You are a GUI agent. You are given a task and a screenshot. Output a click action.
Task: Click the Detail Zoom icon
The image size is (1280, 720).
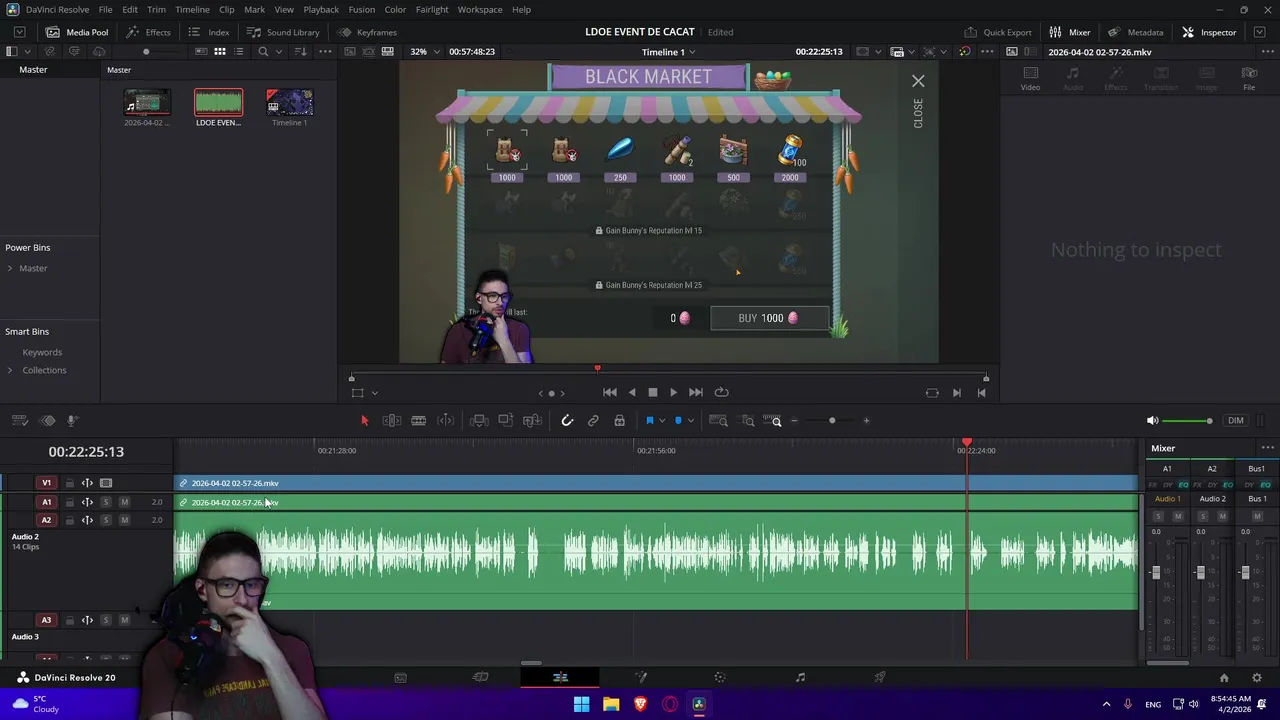pyautogui.click(x=747, y=421)
